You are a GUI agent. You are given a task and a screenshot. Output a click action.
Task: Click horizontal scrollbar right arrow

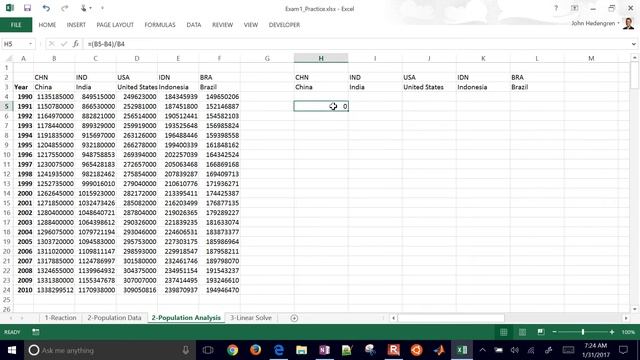(x=626, y=318)
